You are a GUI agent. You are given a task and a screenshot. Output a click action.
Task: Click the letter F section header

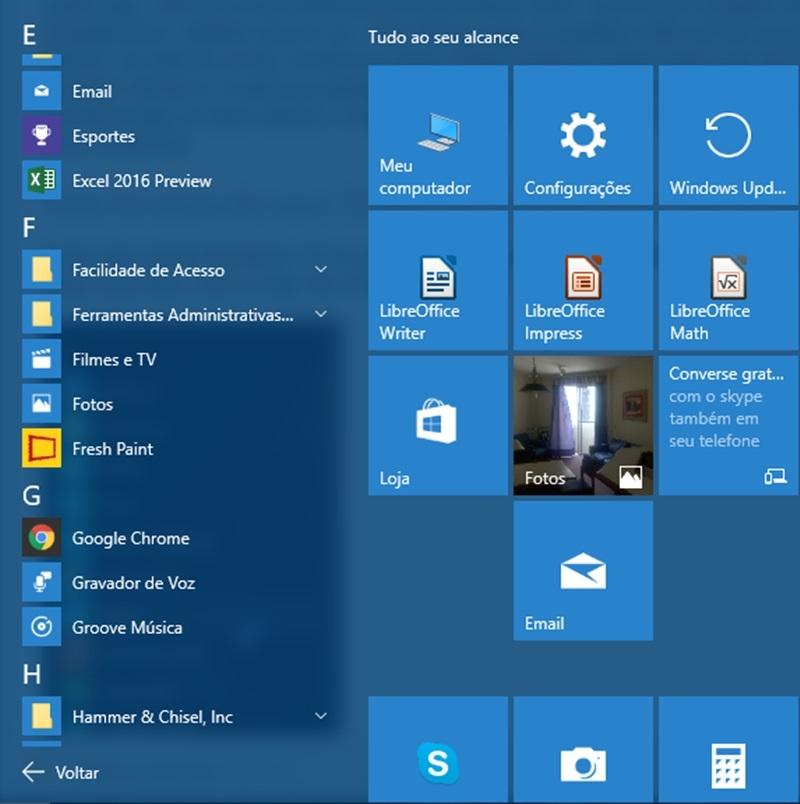[30, 227]
